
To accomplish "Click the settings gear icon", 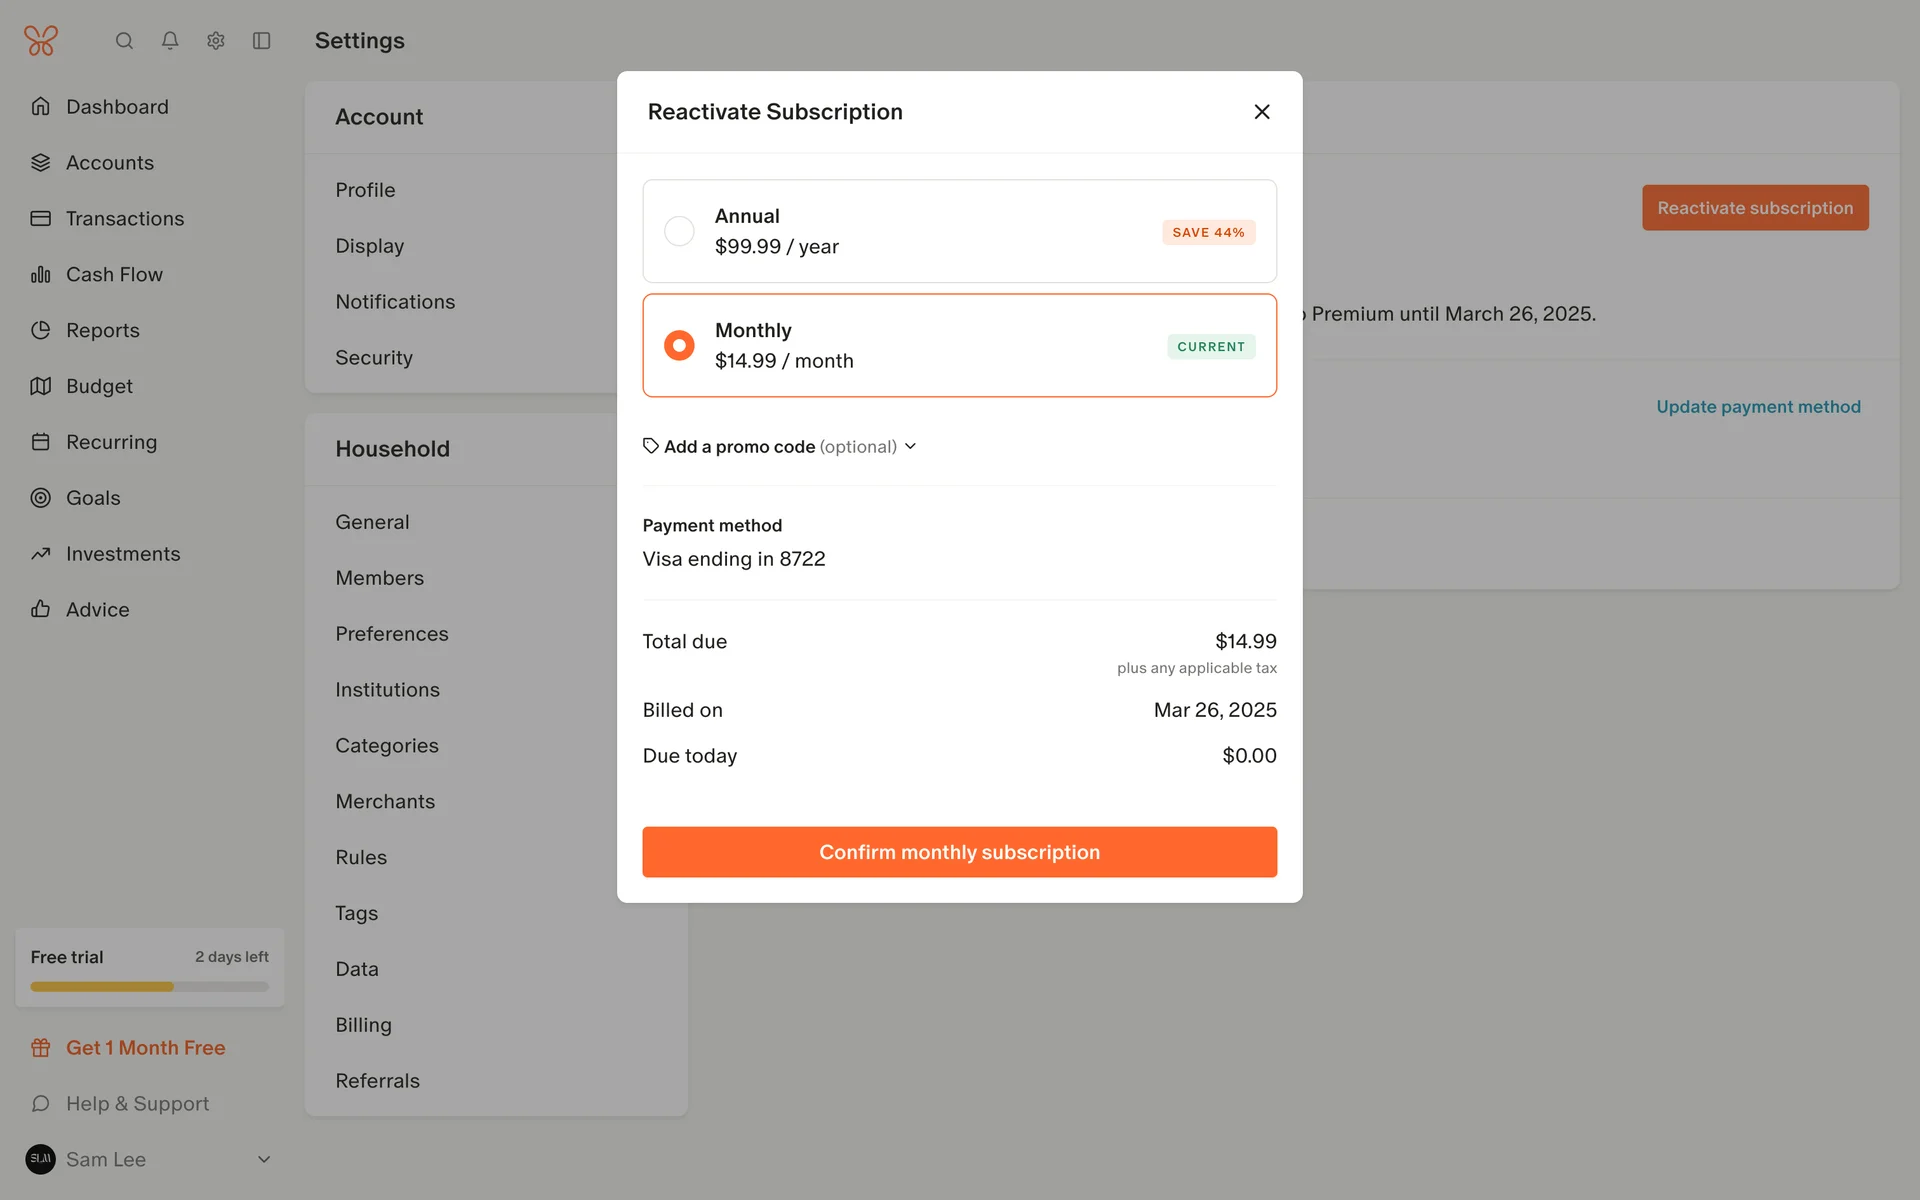I will tap(216, 41).
